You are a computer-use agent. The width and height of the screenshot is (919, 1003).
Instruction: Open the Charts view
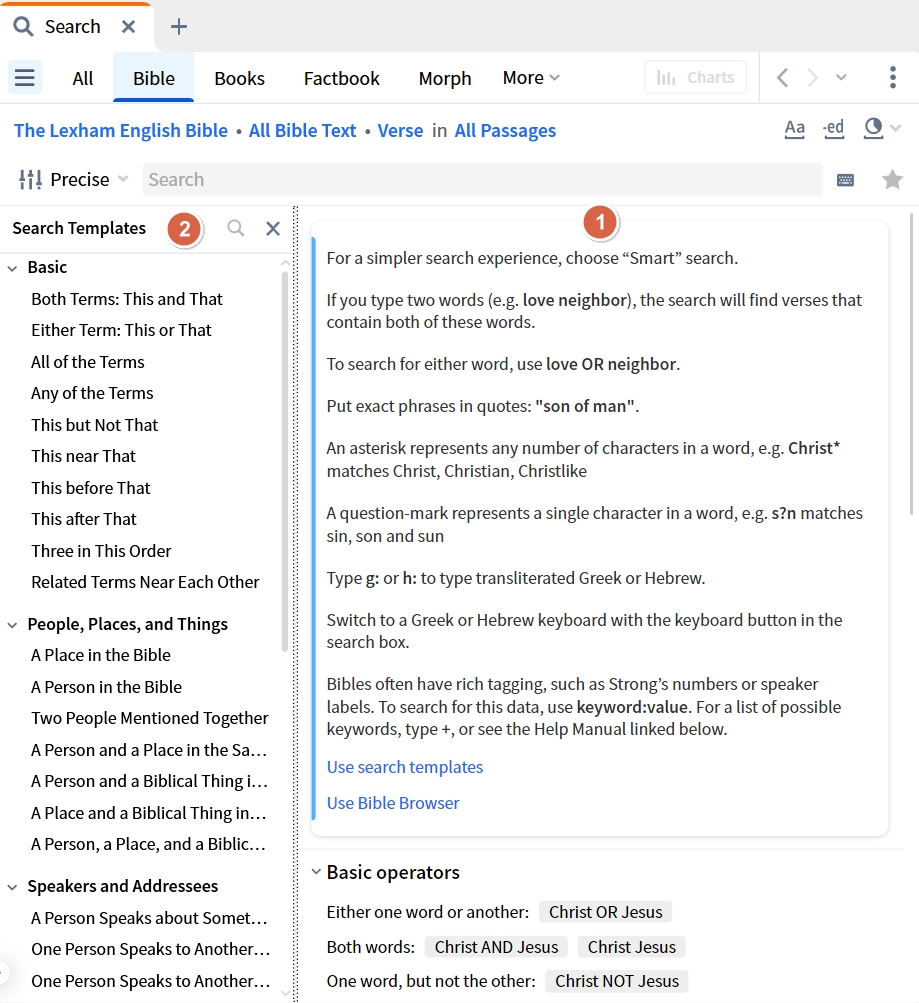695,77
